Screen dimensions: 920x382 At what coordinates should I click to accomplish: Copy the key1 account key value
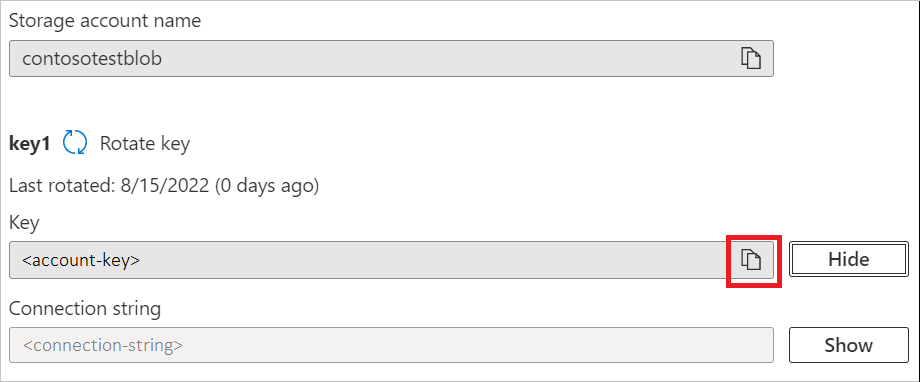coord(750,259)
